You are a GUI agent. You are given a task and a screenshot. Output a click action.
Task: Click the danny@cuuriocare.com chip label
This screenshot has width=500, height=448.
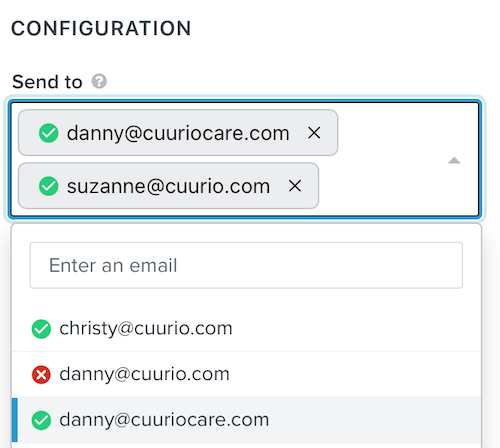tap(178, 133)
